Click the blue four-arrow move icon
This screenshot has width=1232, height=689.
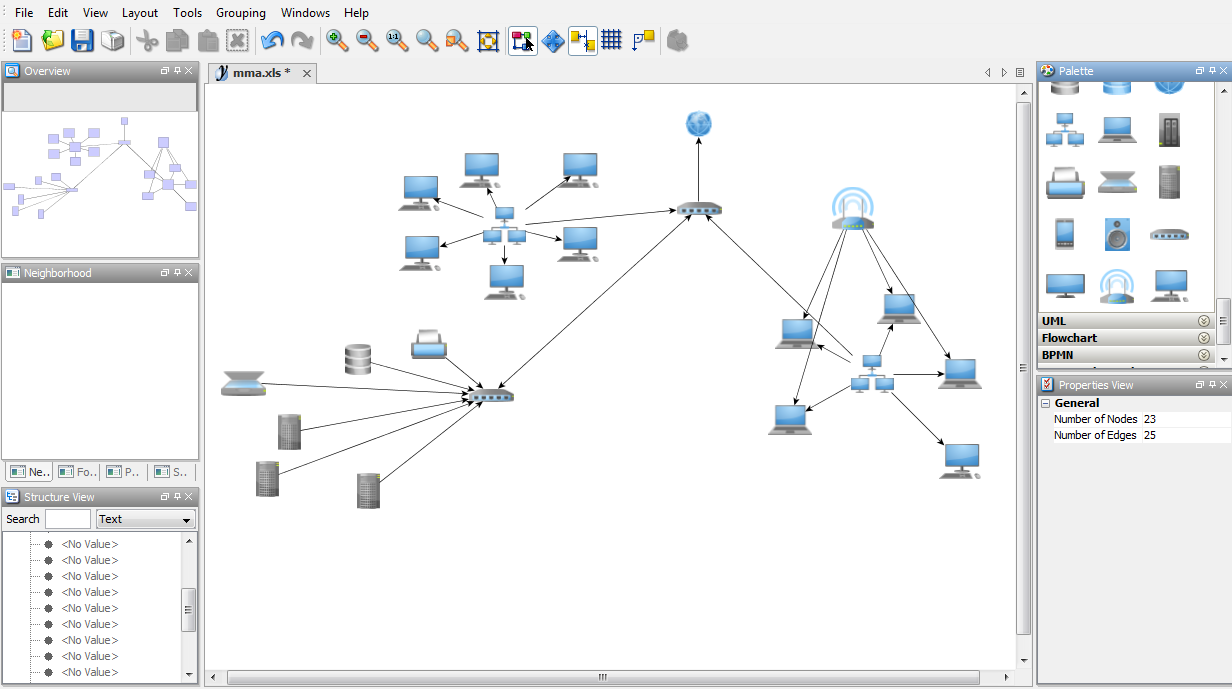coord(553,40)
